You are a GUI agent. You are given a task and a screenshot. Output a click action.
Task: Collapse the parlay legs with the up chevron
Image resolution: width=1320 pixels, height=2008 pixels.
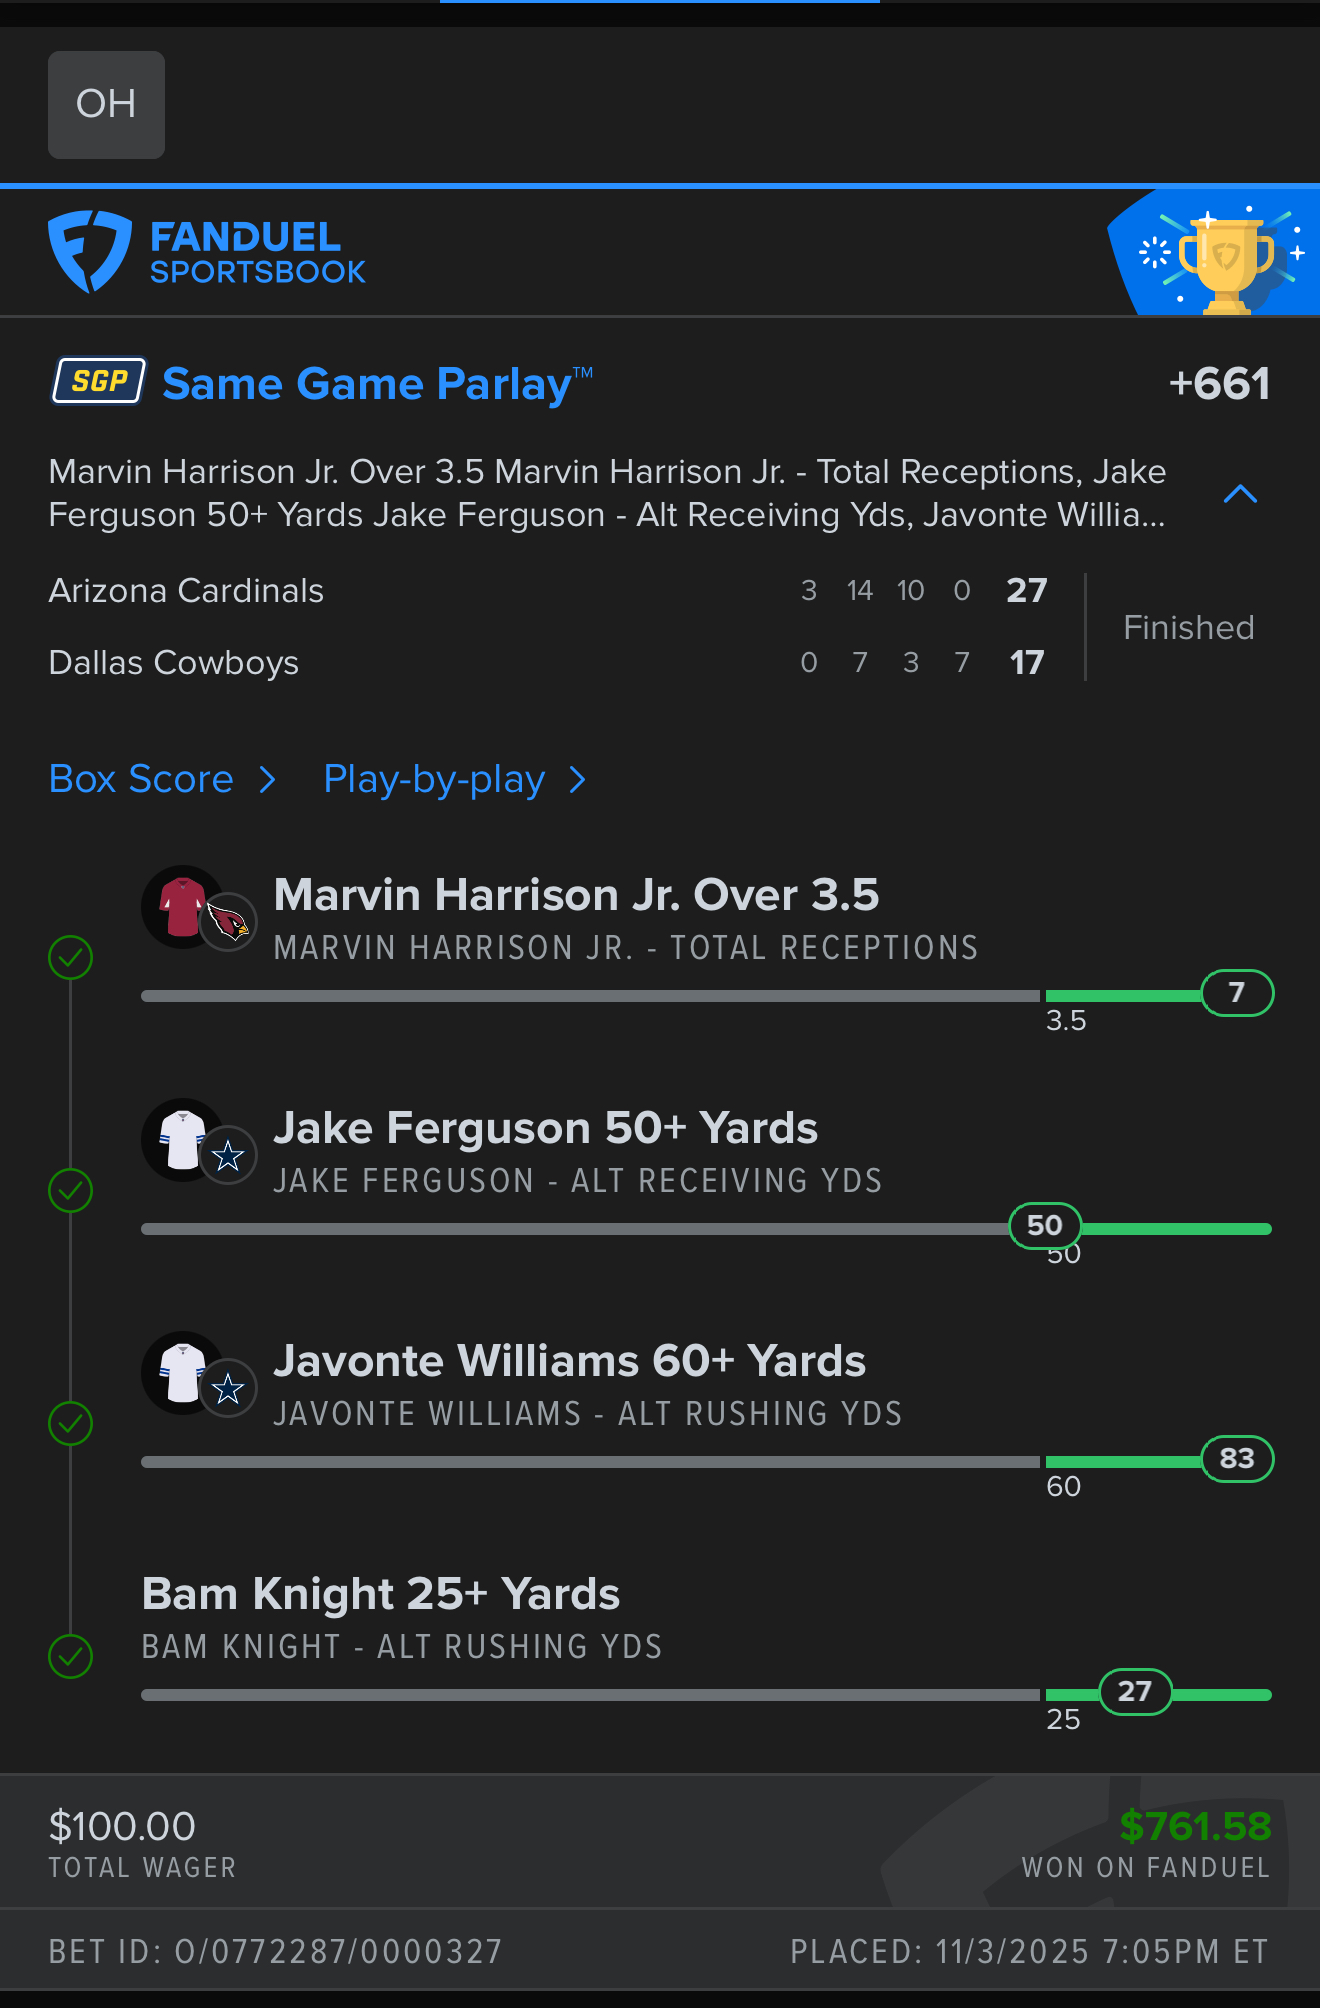1240,494
